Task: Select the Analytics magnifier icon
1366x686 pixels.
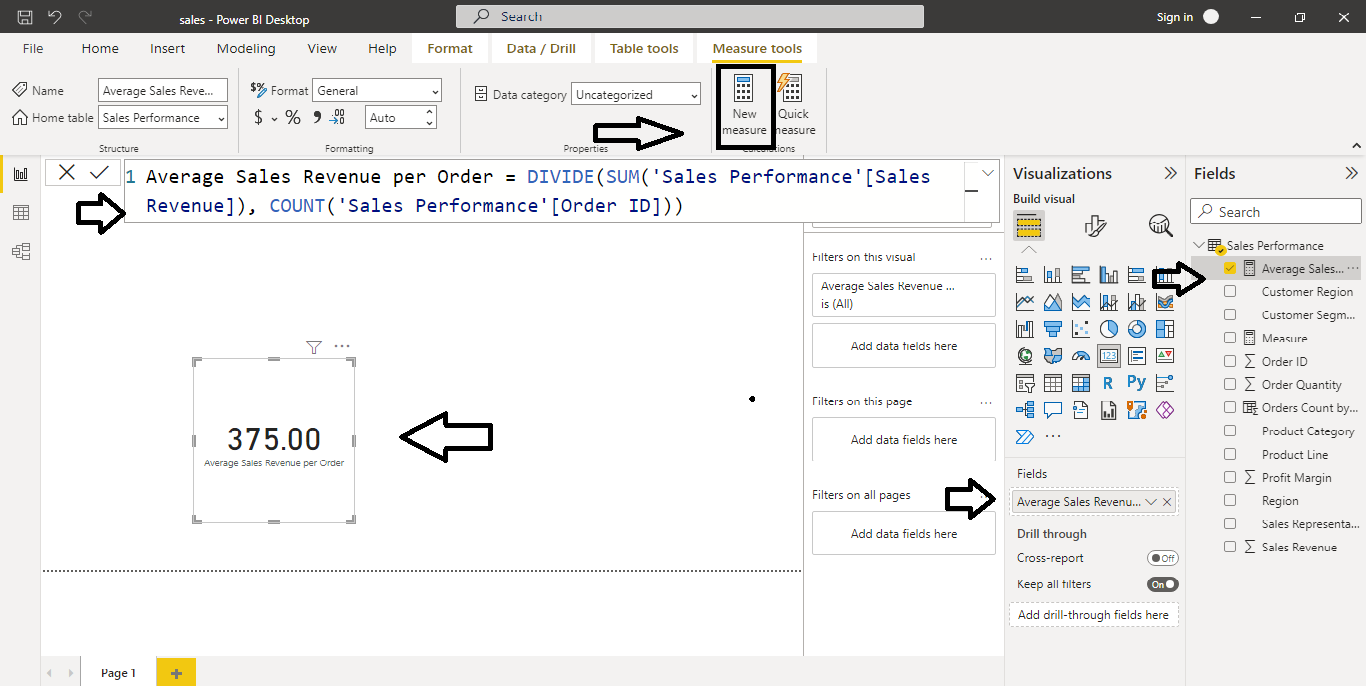Action: (1160, 225)
